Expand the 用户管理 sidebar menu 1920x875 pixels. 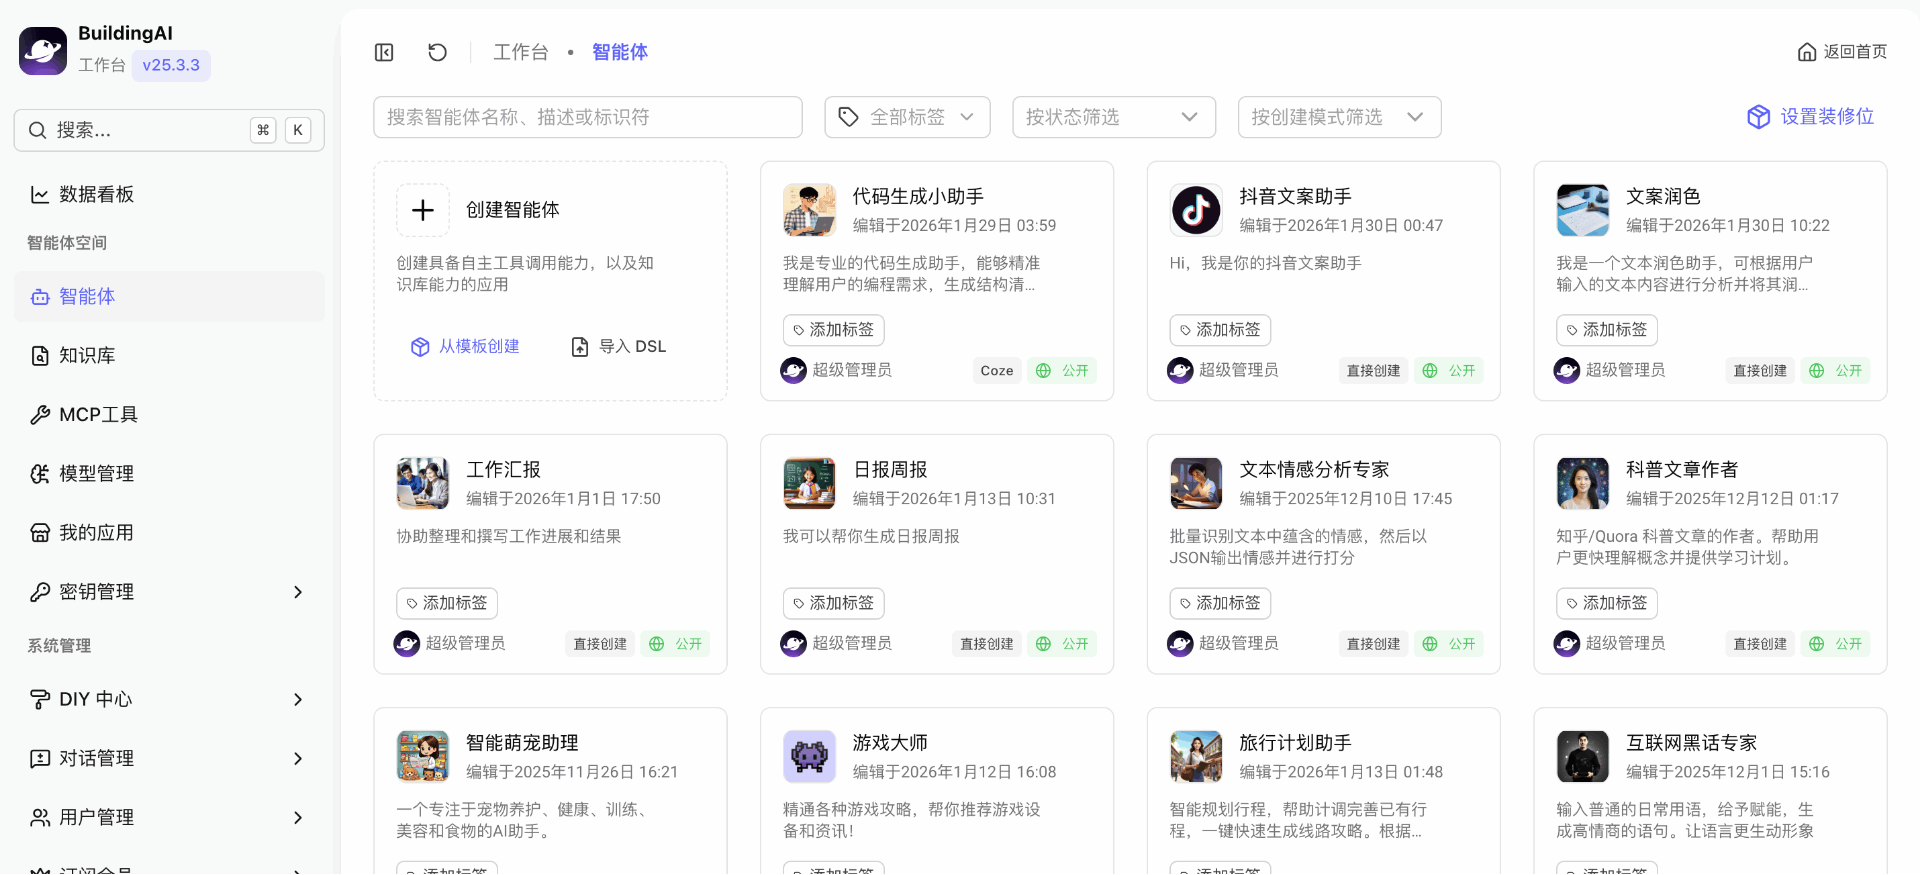[169, 818]
